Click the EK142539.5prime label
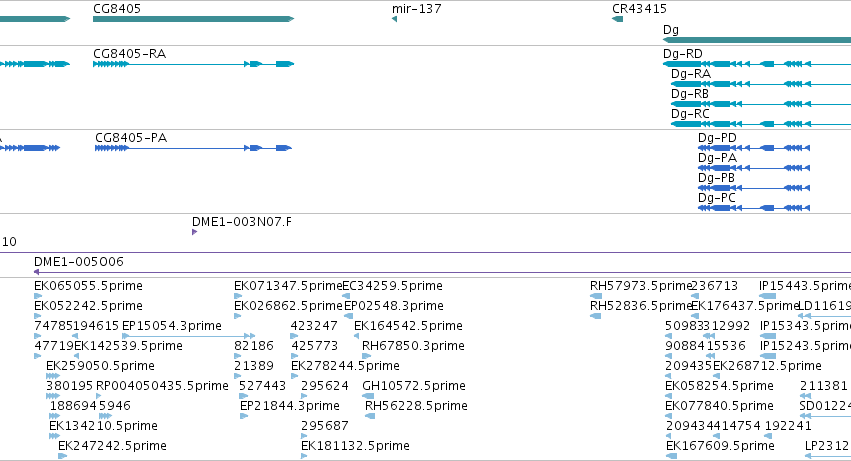This screenshot has height=461, width=851. pos(129,346)
